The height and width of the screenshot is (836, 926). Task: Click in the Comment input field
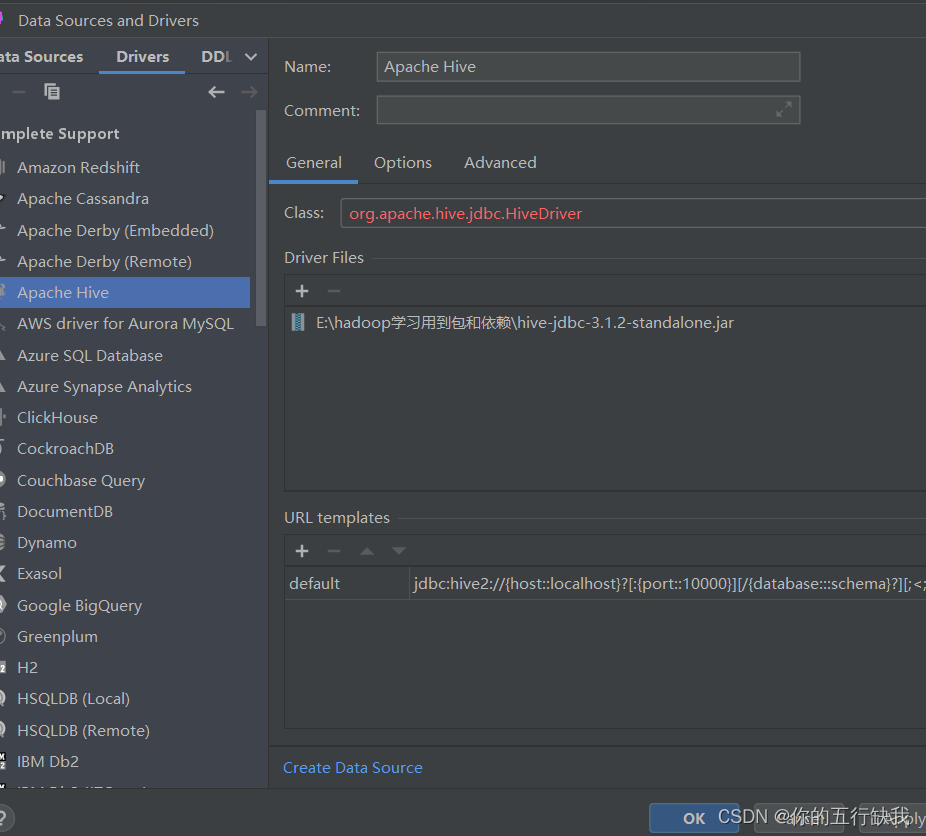click(x=588, y=110)
